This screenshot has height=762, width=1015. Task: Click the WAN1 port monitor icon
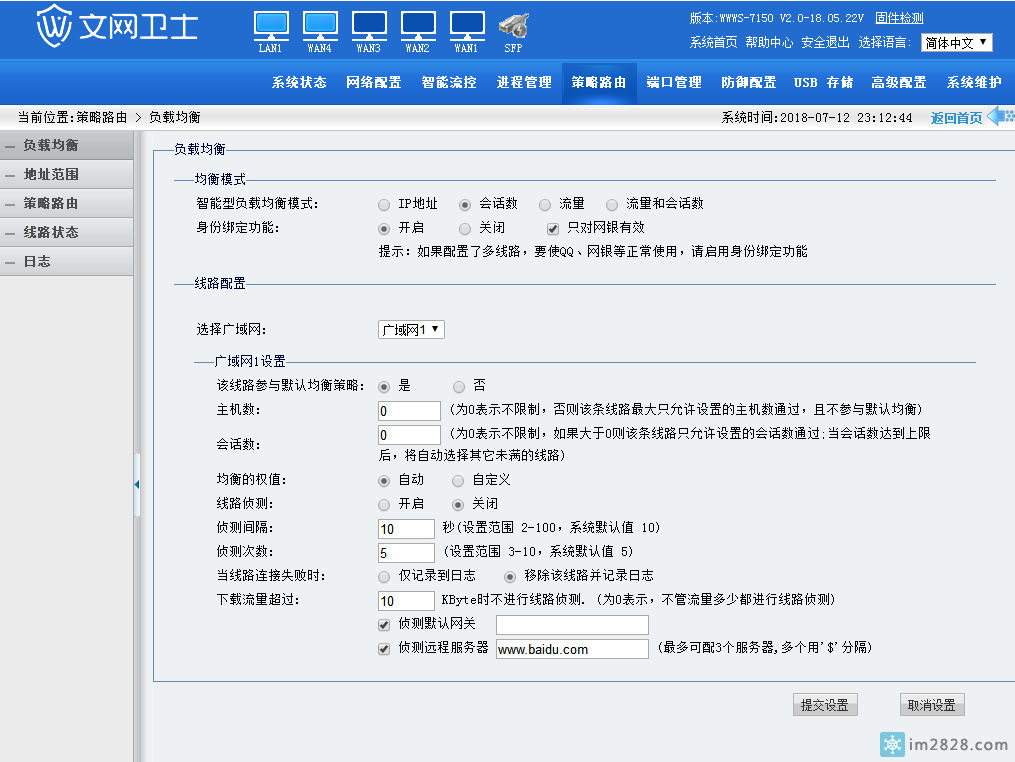click(467, 24)
